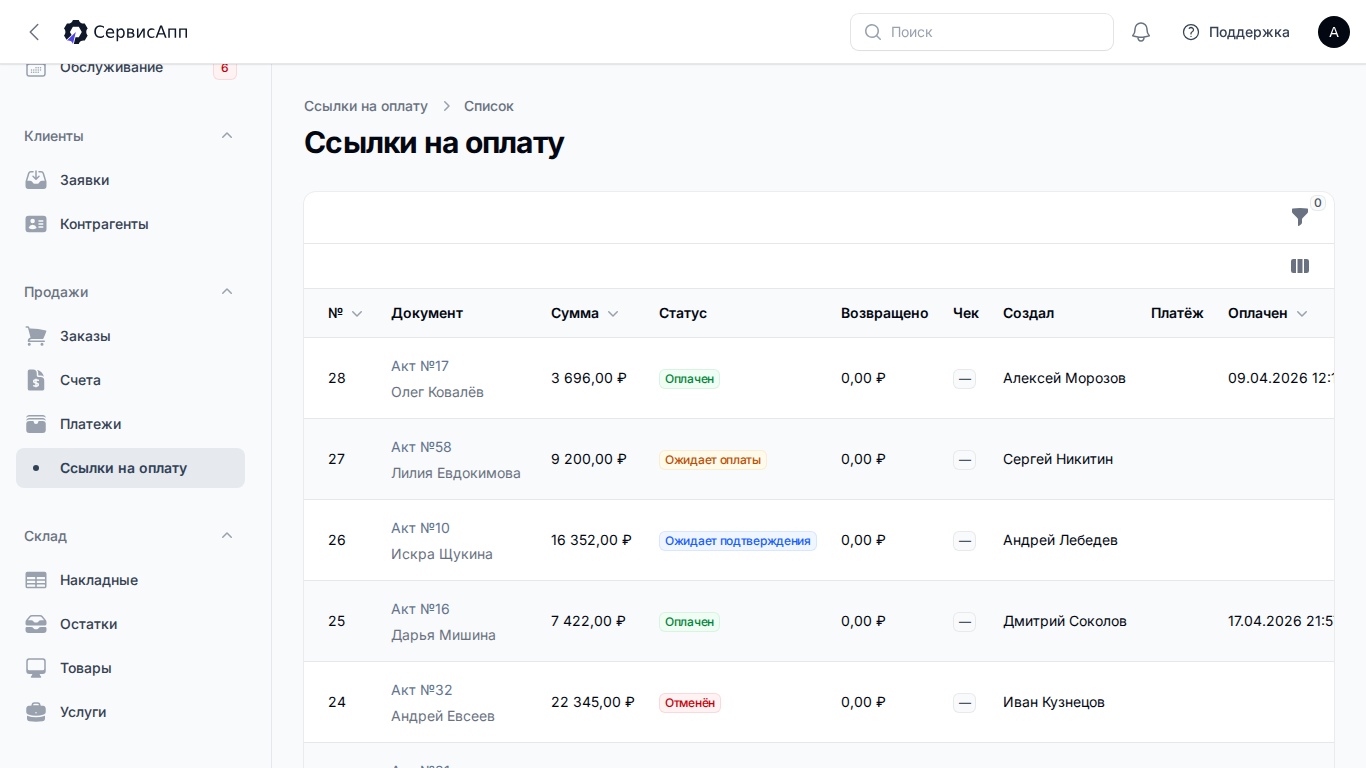Toggle table columns icon
Image resolution: width=1366 pixels, height=768 pixels.
click(1300, 266)
